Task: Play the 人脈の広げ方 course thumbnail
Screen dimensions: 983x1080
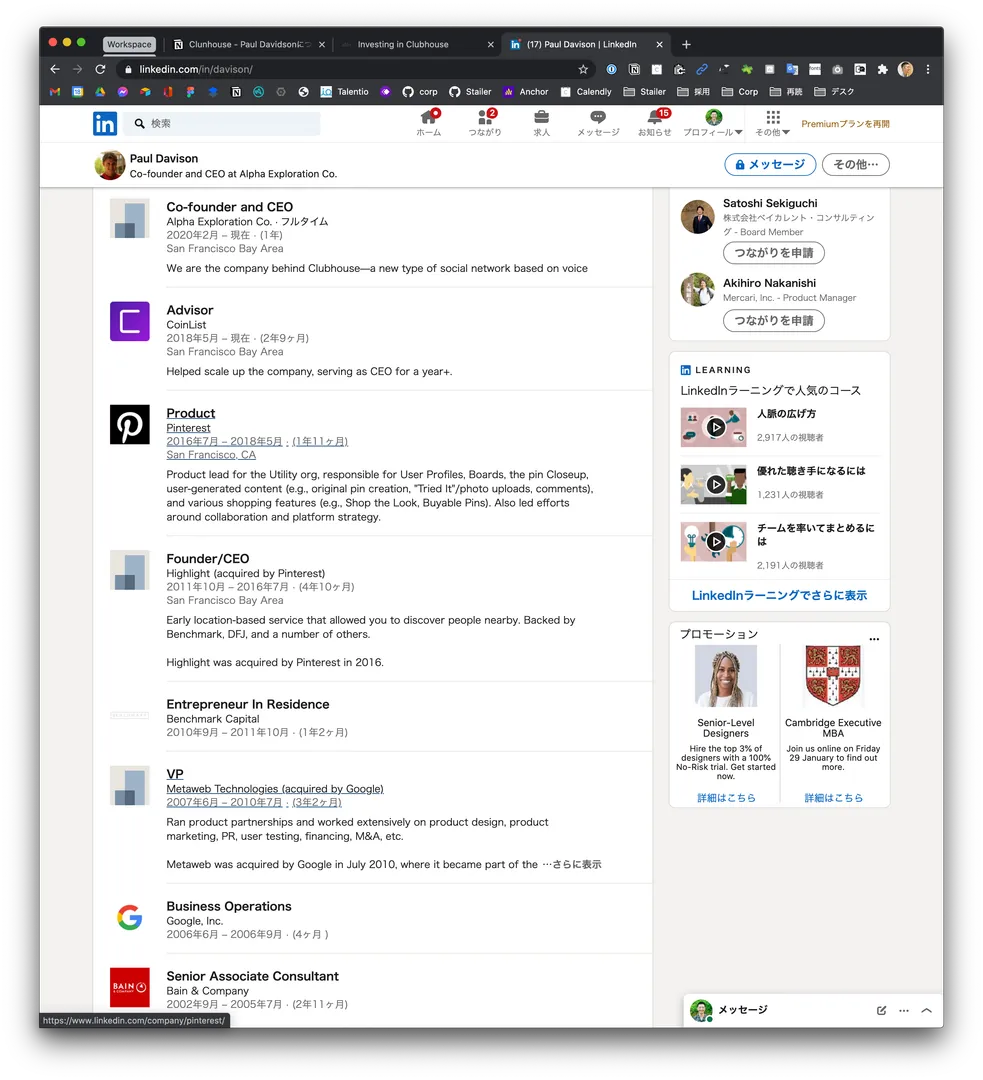Action: pos(715,427)
